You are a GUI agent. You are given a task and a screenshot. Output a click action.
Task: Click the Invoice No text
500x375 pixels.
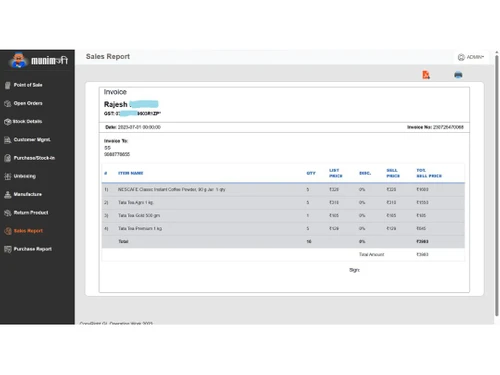click(x=435, y=127)
